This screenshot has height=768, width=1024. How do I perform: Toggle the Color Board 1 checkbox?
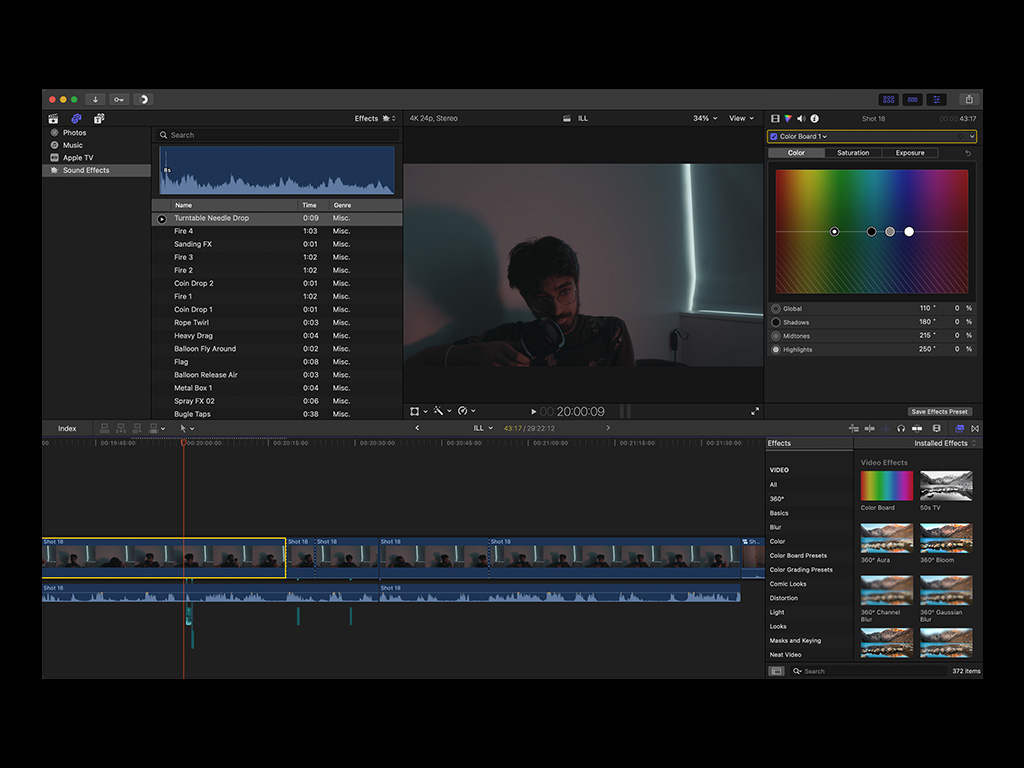point(774,136)
